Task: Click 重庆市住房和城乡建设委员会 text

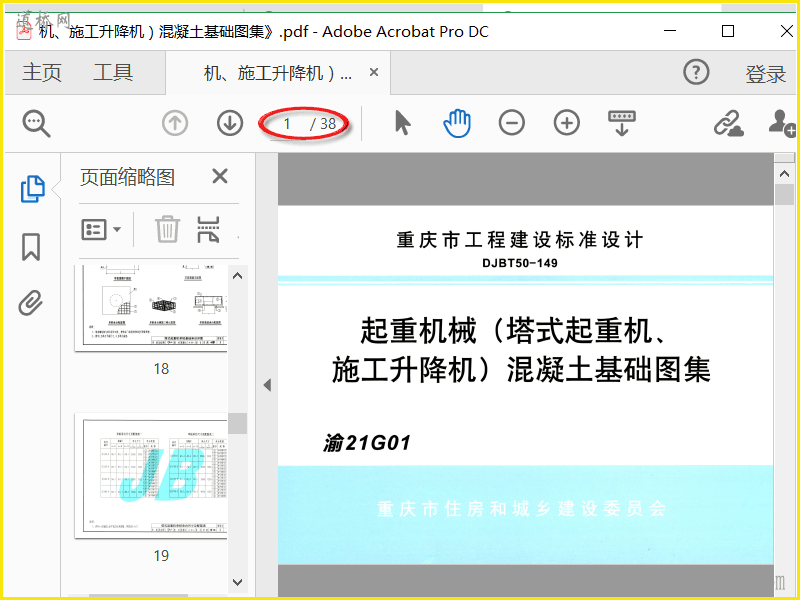Action: [x=521, y=509]
